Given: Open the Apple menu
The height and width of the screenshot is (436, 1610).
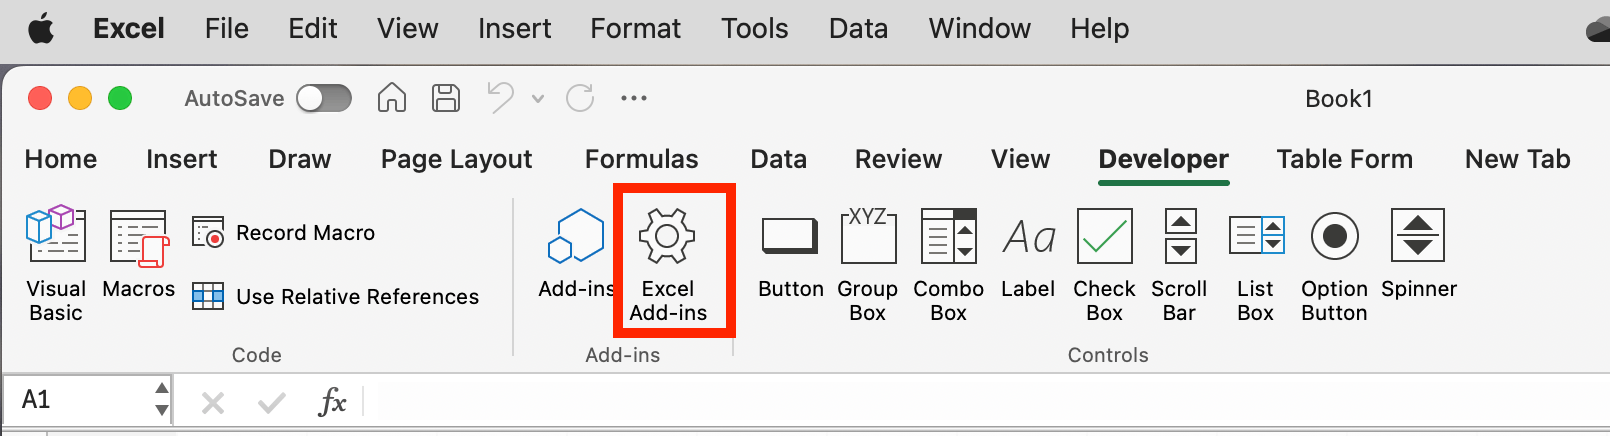Looking at the screenshot, I should (41, 29).
